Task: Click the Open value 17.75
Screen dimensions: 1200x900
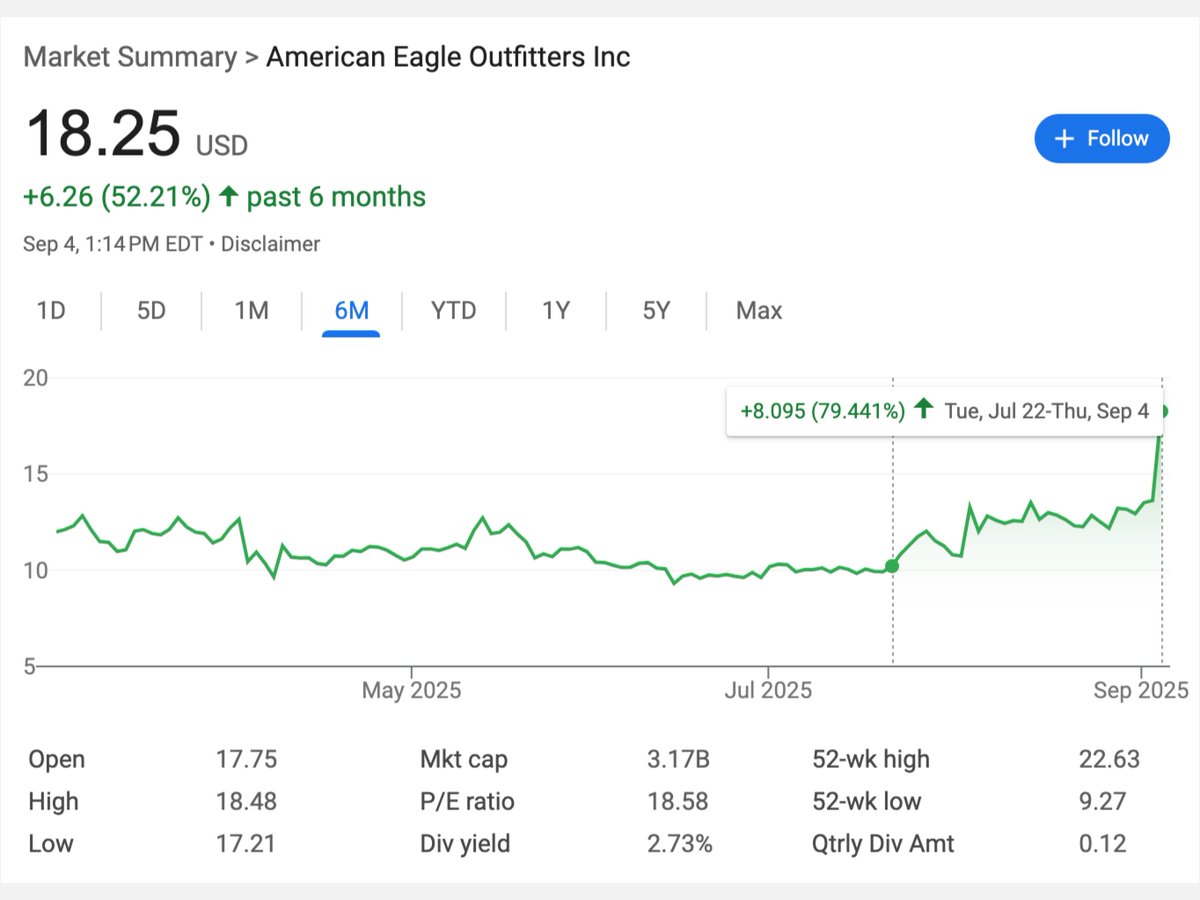Action: (x=246, y=760)
